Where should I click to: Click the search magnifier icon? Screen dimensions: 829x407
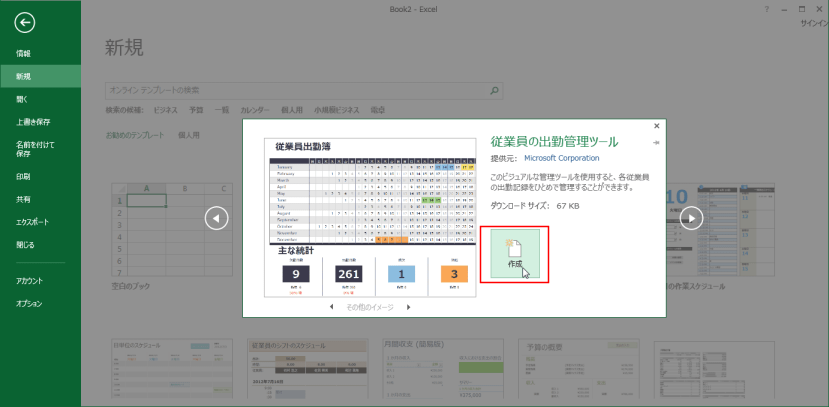494,90
